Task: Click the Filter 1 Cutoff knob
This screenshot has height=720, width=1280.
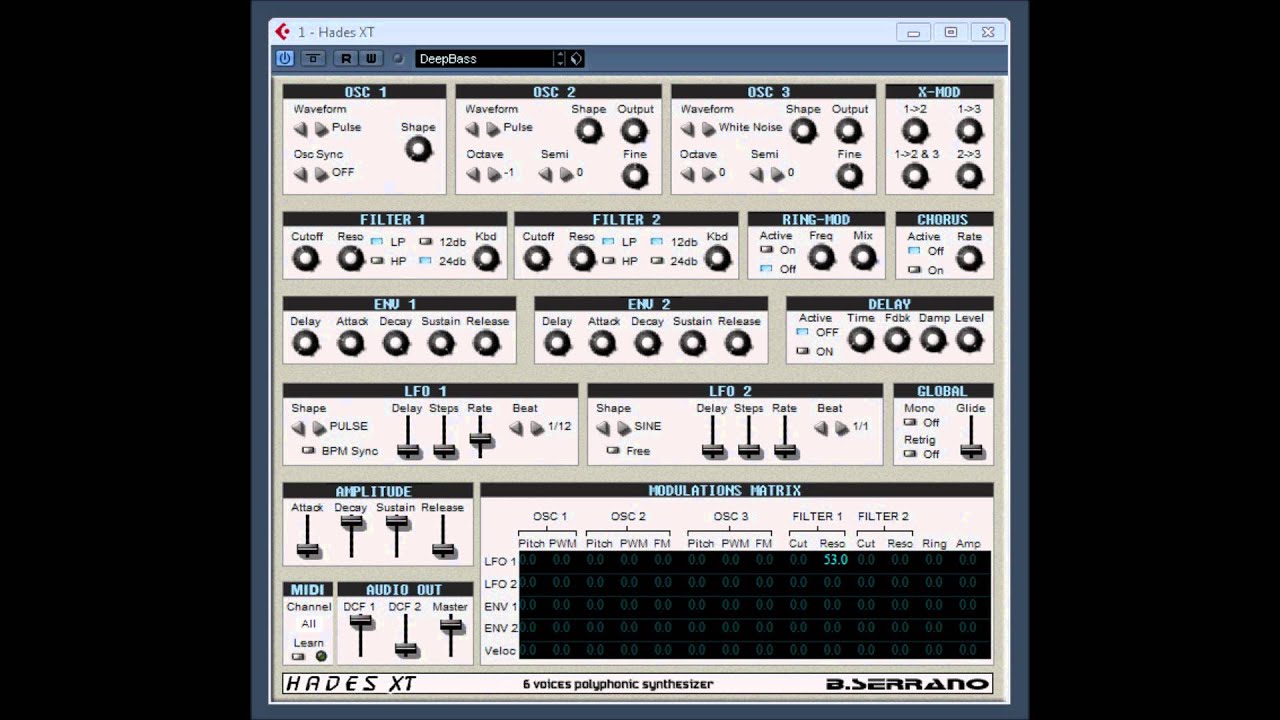Action: coord(305,258)
